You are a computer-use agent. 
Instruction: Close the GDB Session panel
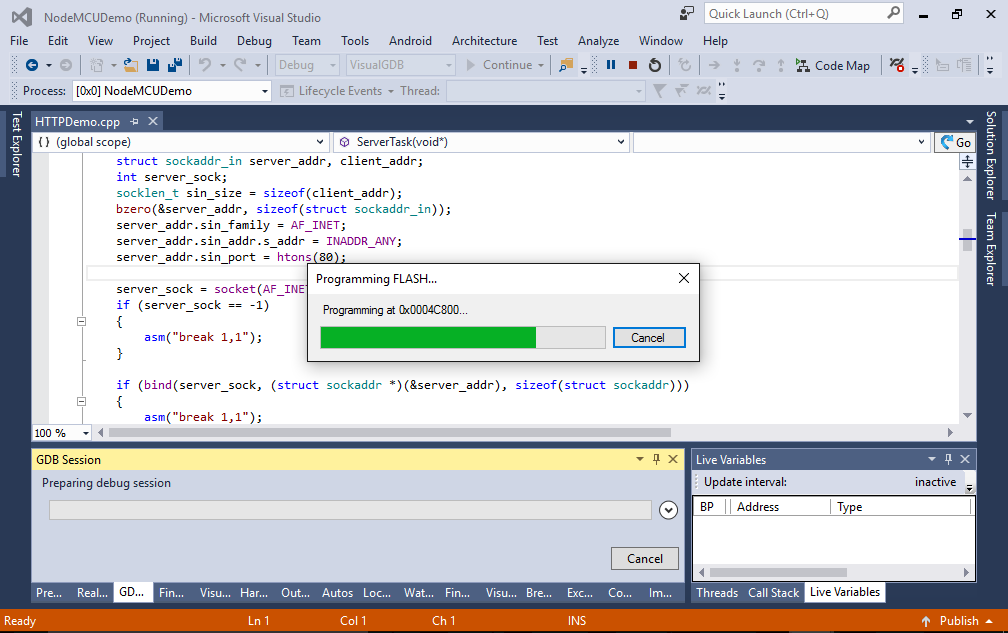(x=673, y=459)
